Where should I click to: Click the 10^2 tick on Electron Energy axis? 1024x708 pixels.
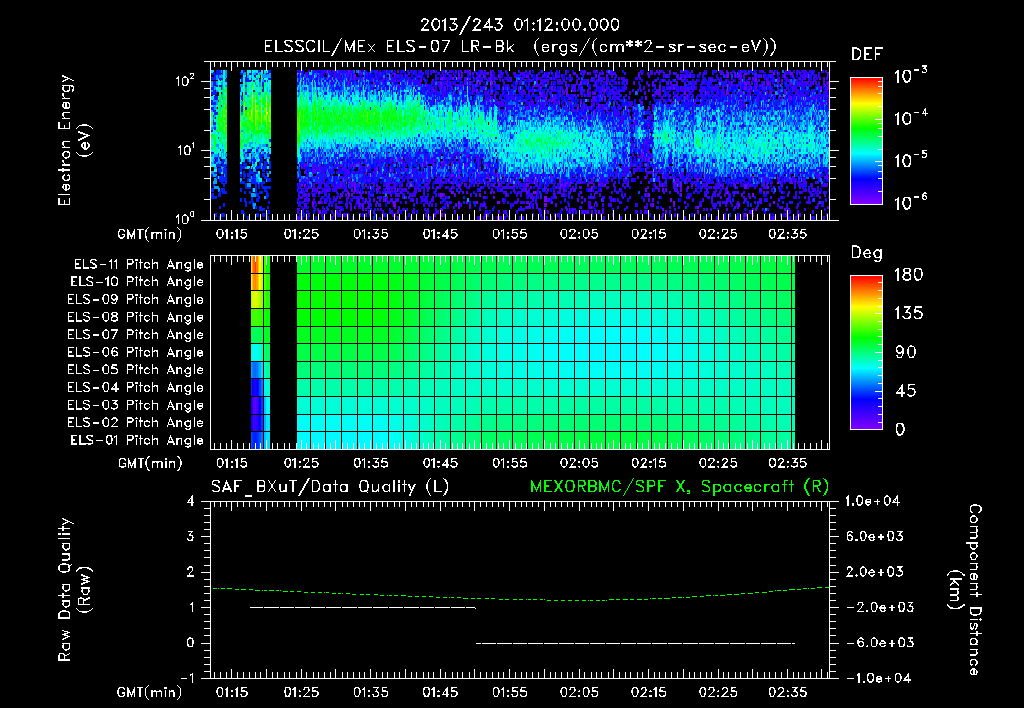click(x=187, y=81)
